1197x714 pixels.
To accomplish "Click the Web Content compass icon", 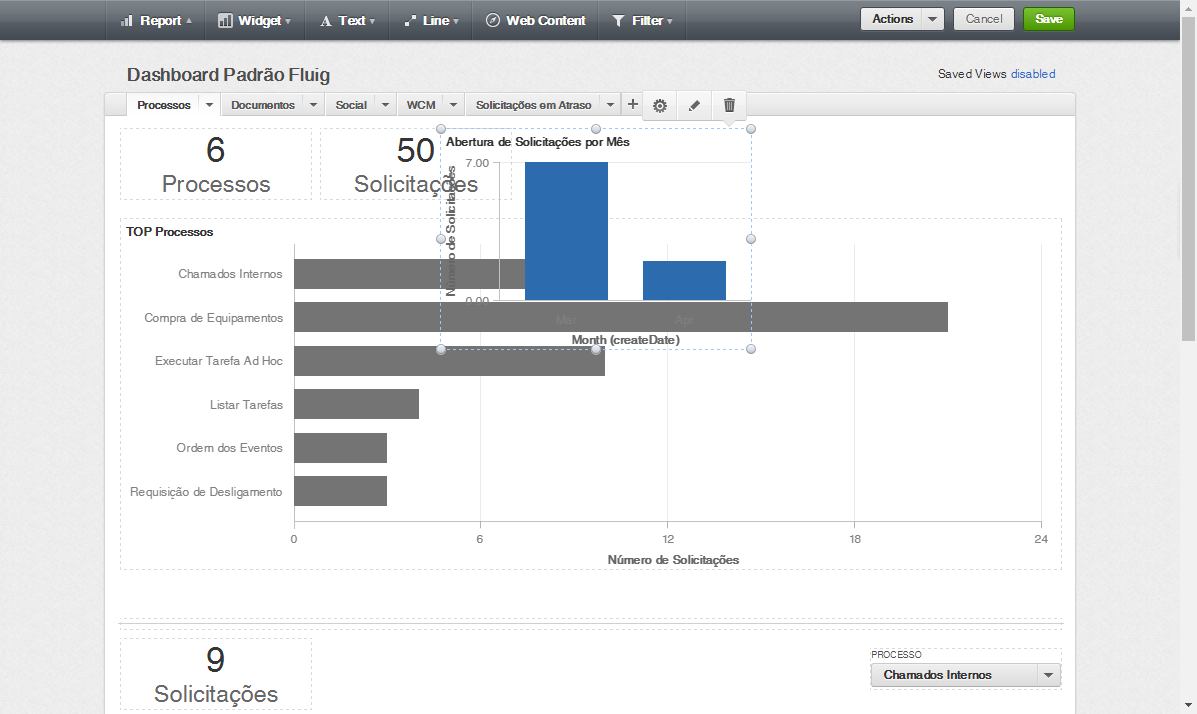I will point(493,20).
